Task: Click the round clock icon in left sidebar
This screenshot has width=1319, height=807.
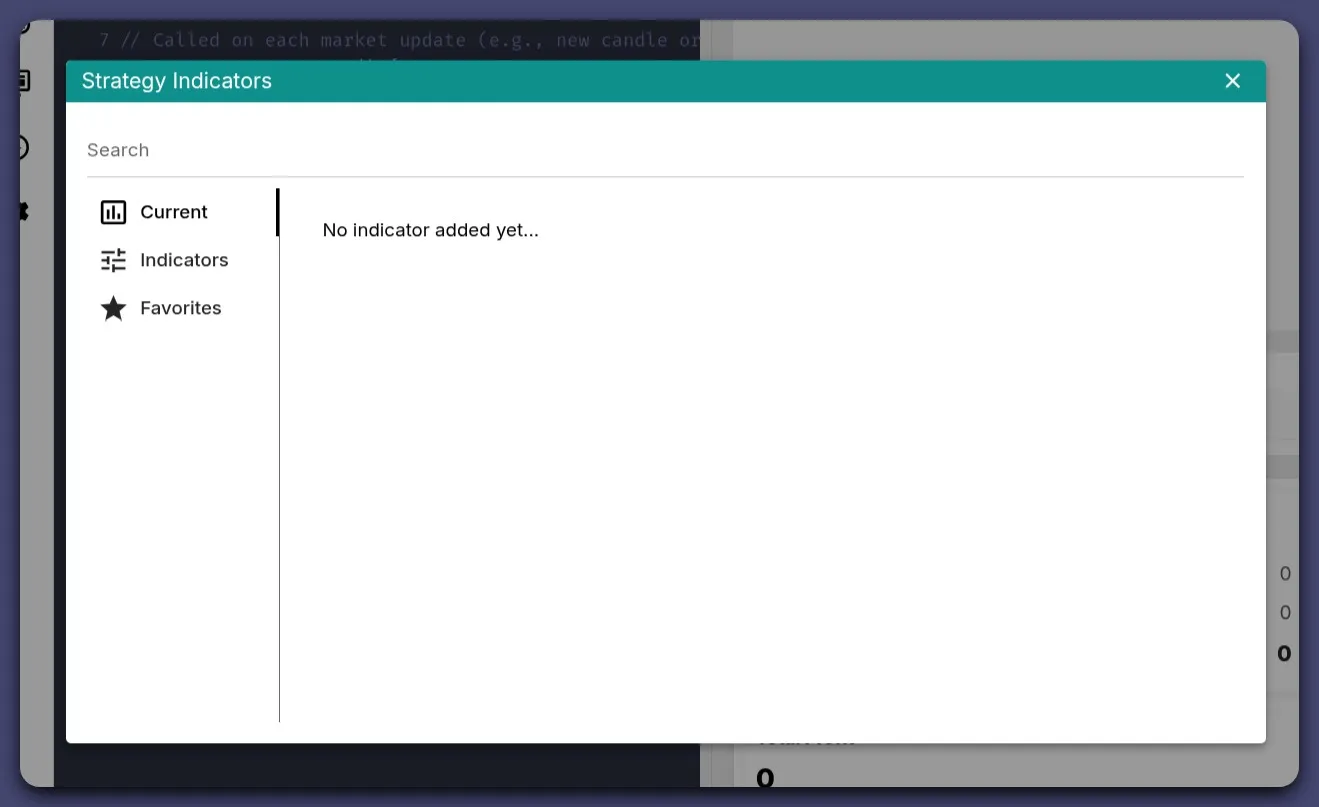Action: (23, 148)
